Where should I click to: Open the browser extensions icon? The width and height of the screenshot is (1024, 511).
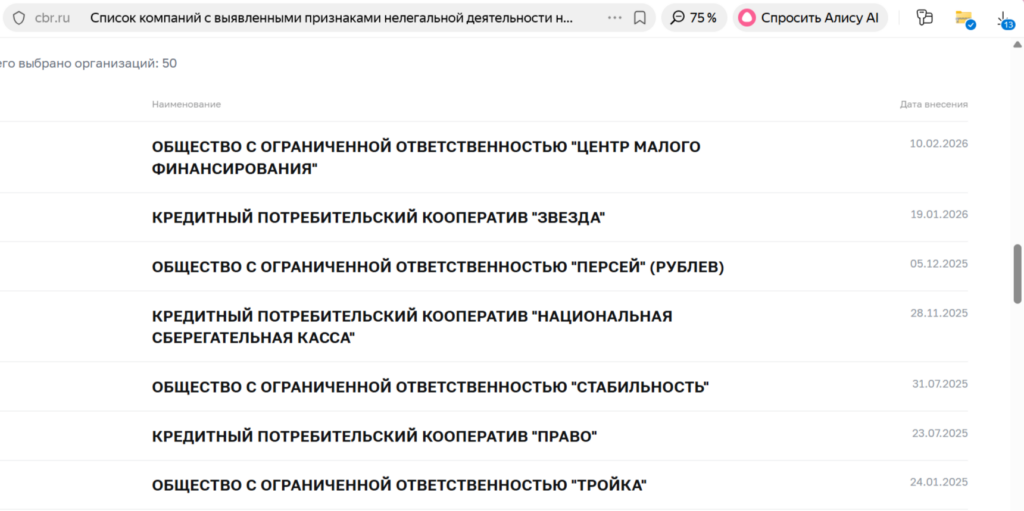coord(924,18)
